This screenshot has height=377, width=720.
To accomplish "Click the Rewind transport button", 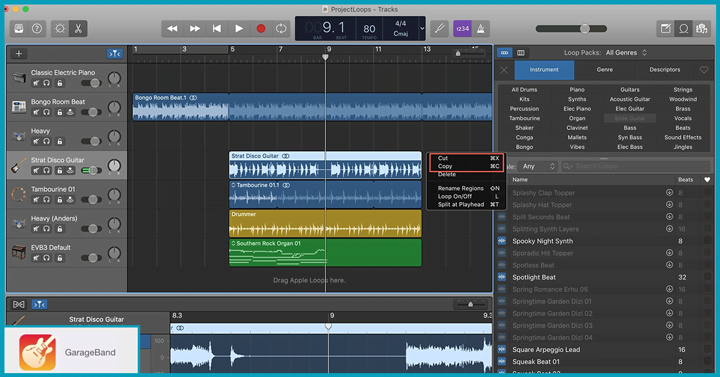I will click(x=172, y=28).
